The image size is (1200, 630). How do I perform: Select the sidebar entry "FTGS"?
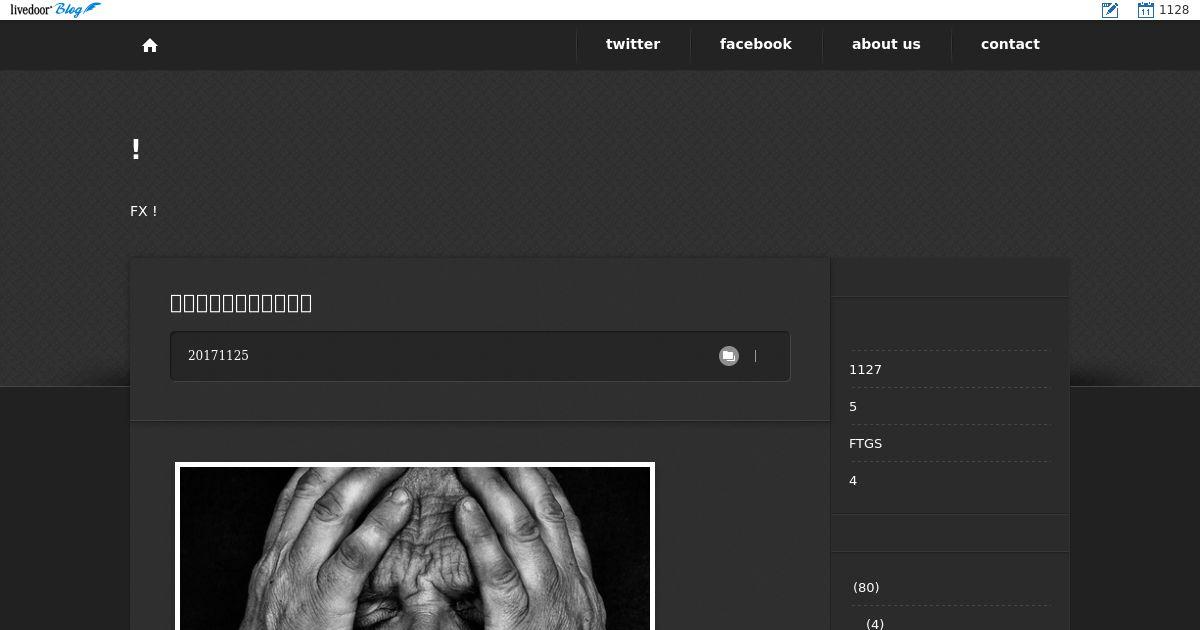click(x=866, y=444)
